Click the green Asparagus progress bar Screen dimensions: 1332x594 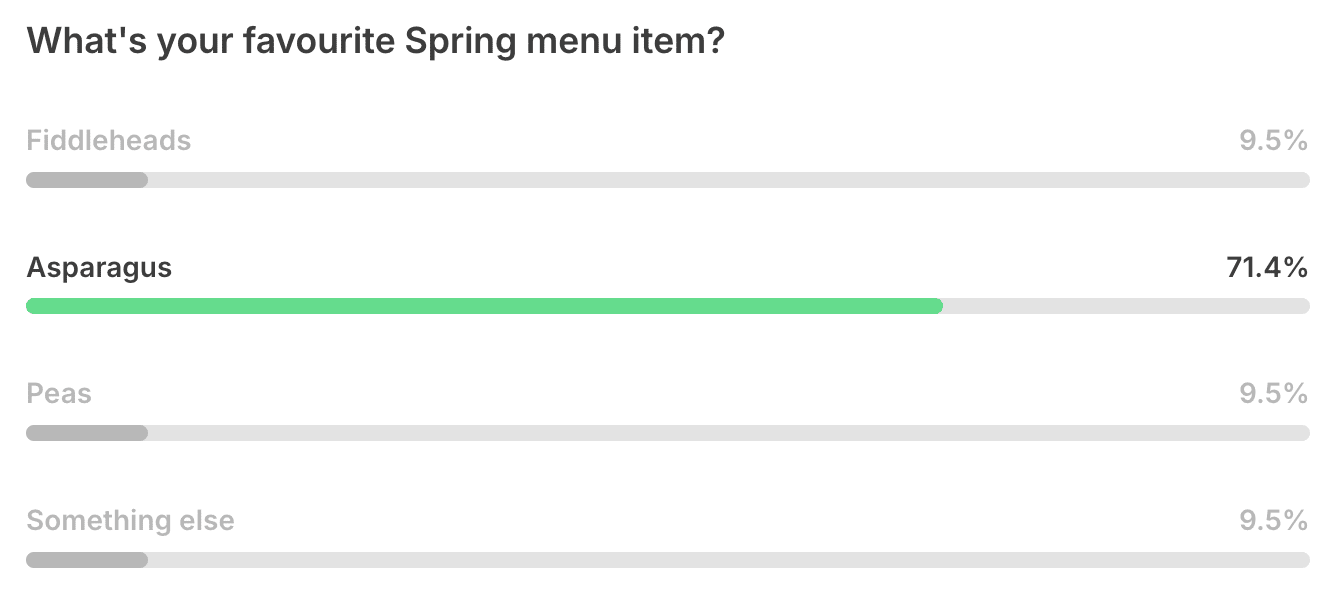click(x=484, y=306)
